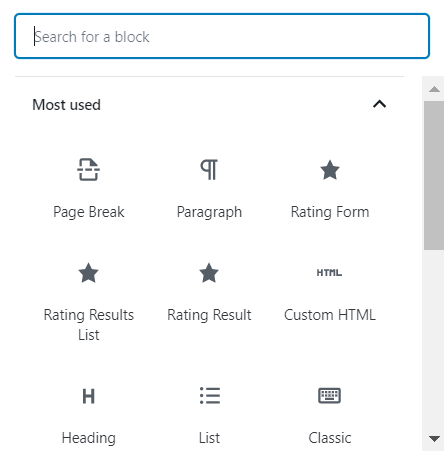Add the Classic block keyboard icon

(x=329, y=396)
